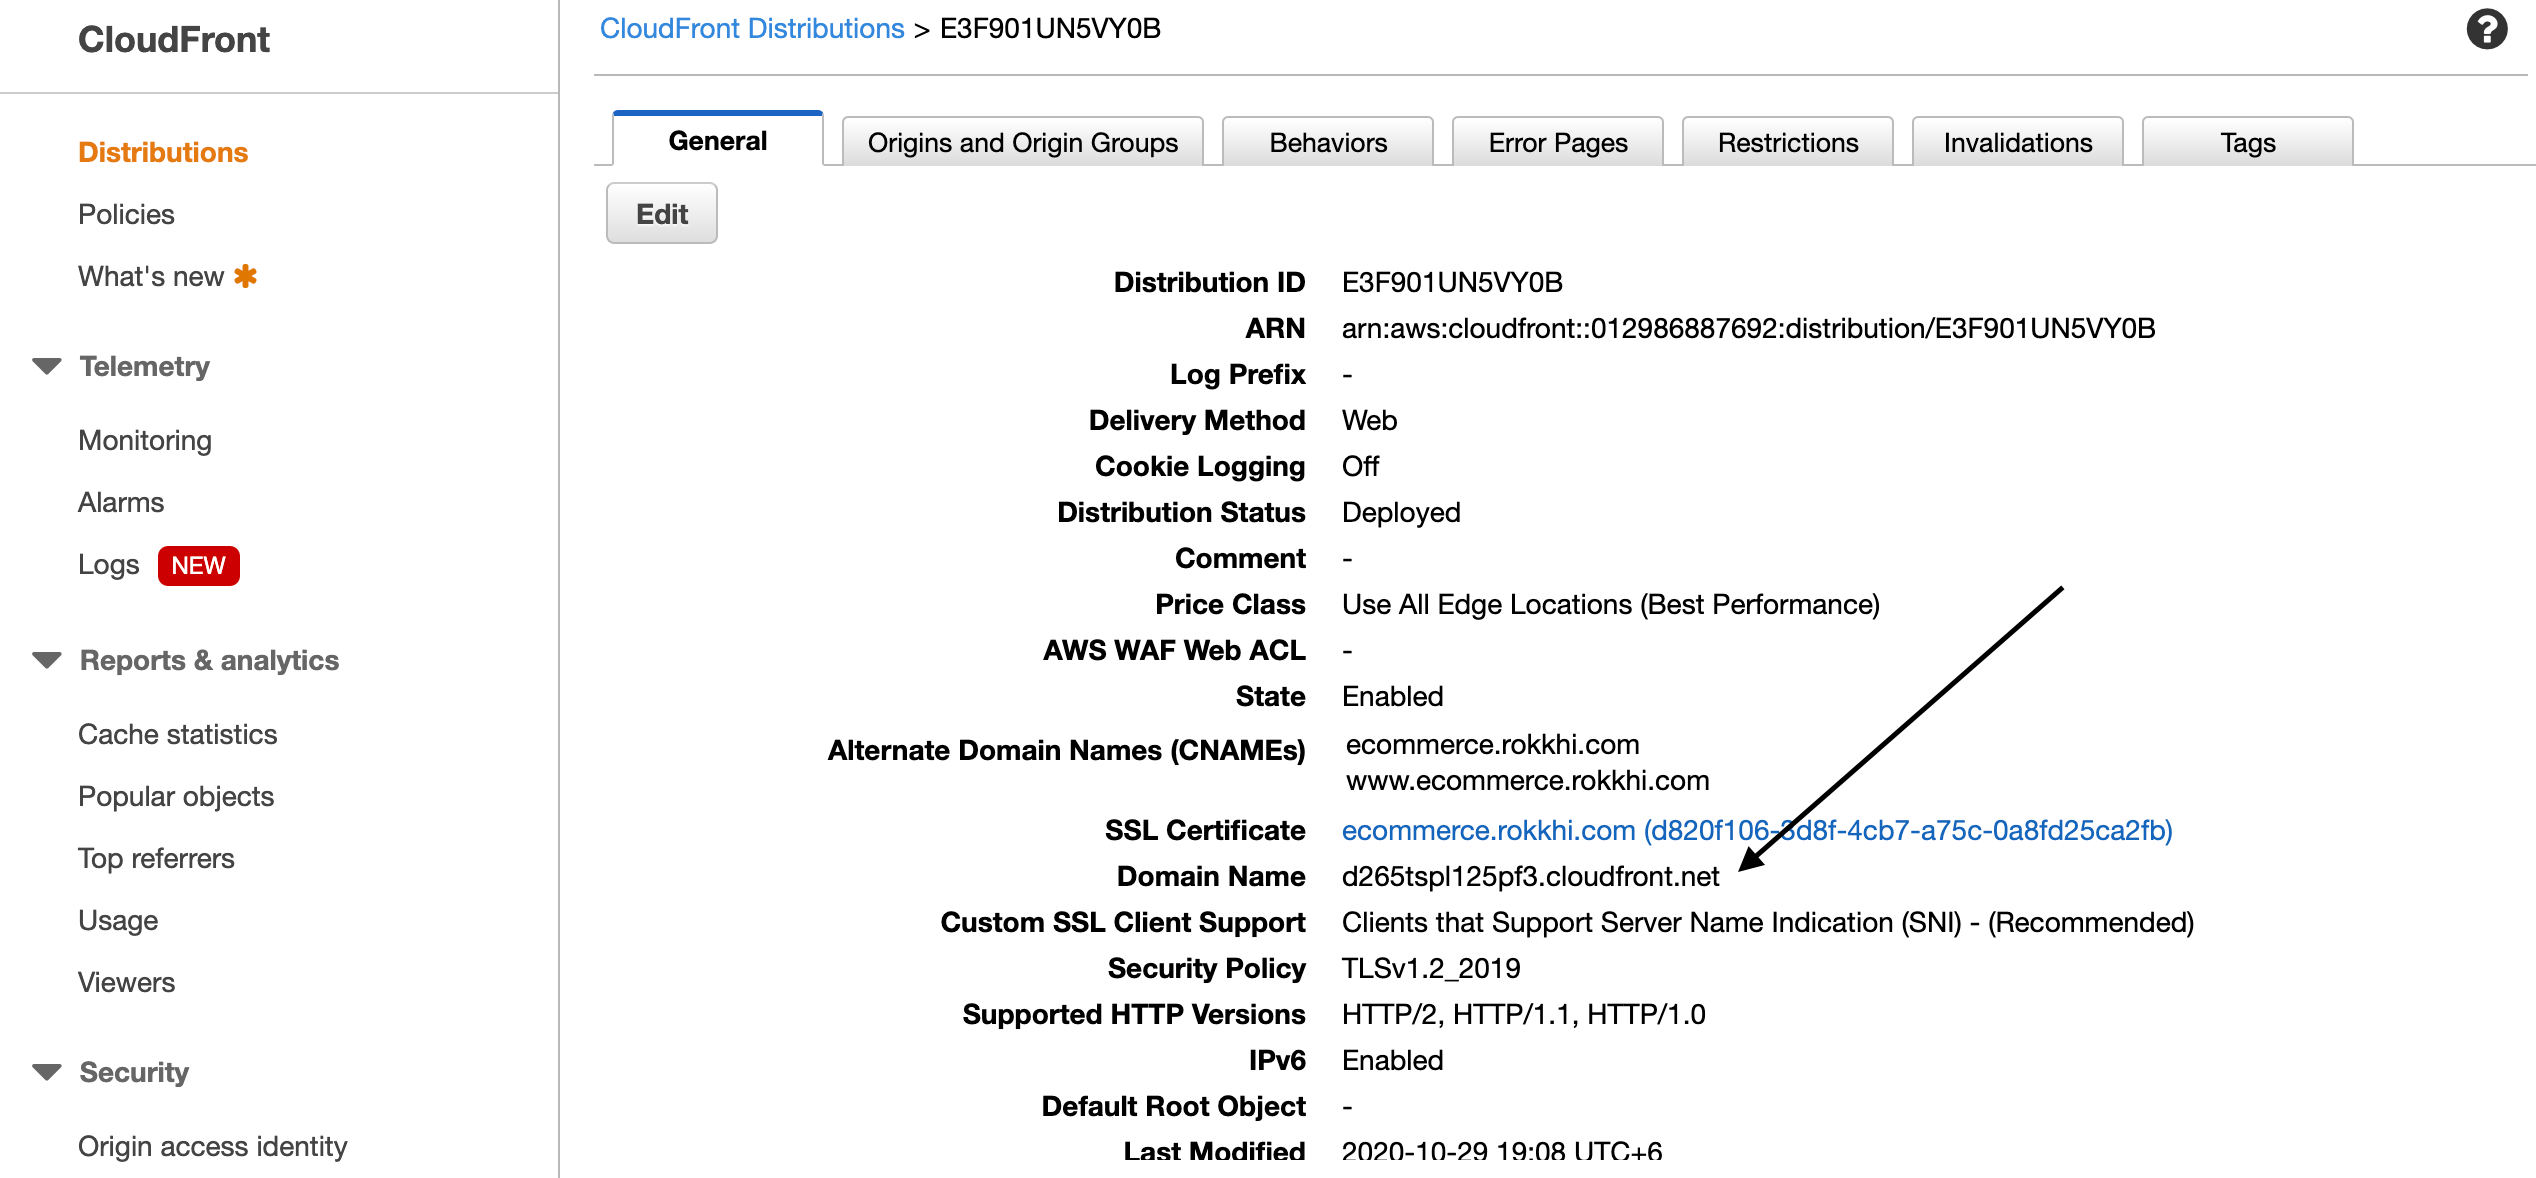Select Origin access identity in sidebar
This screenshot has height=1178, width=2536.
pos(212,1146)
